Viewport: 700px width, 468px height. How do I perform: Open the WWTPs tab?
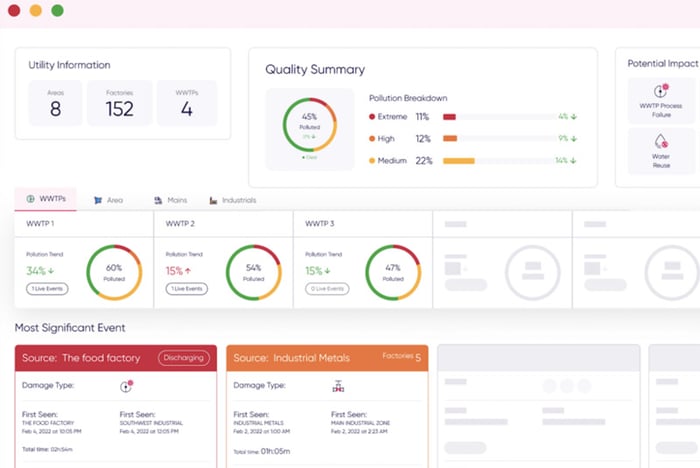pos(46,199)
